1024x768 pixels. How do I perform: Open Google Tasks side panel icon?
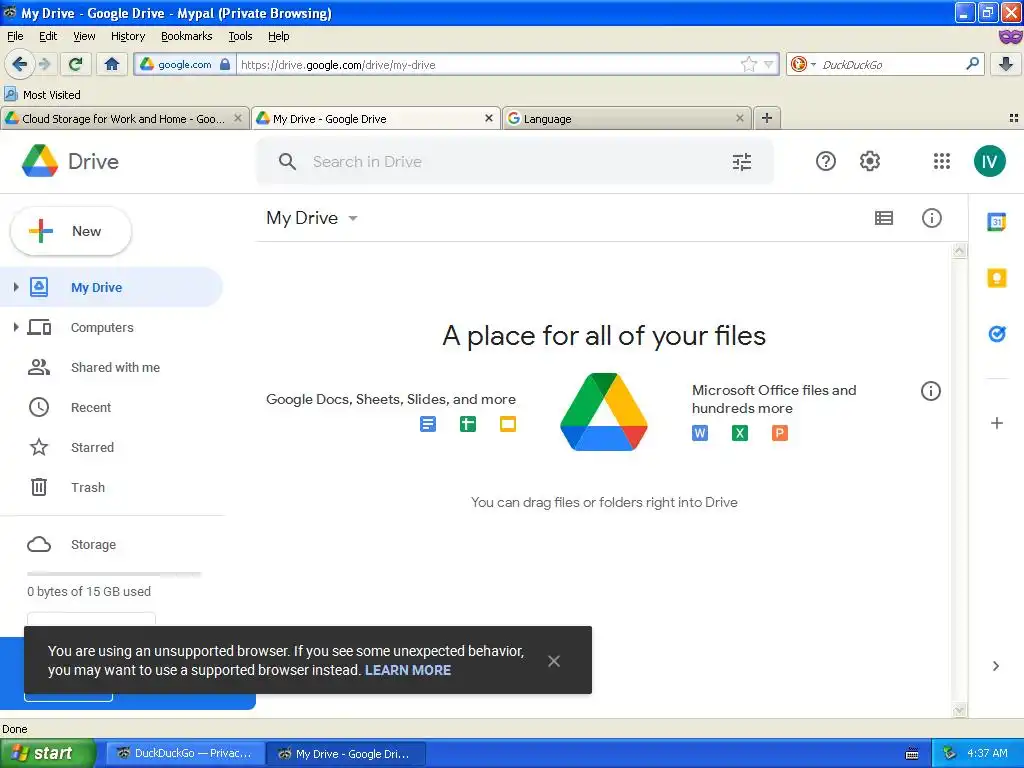click(x=997, y=334)
